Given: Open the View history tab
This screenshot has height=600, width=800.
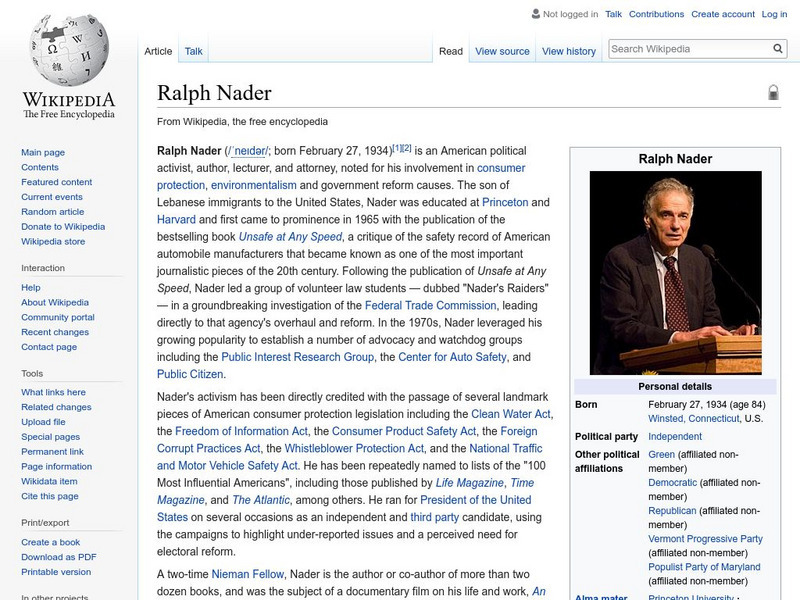Looking at the screenshot, I should pos(567,50).
